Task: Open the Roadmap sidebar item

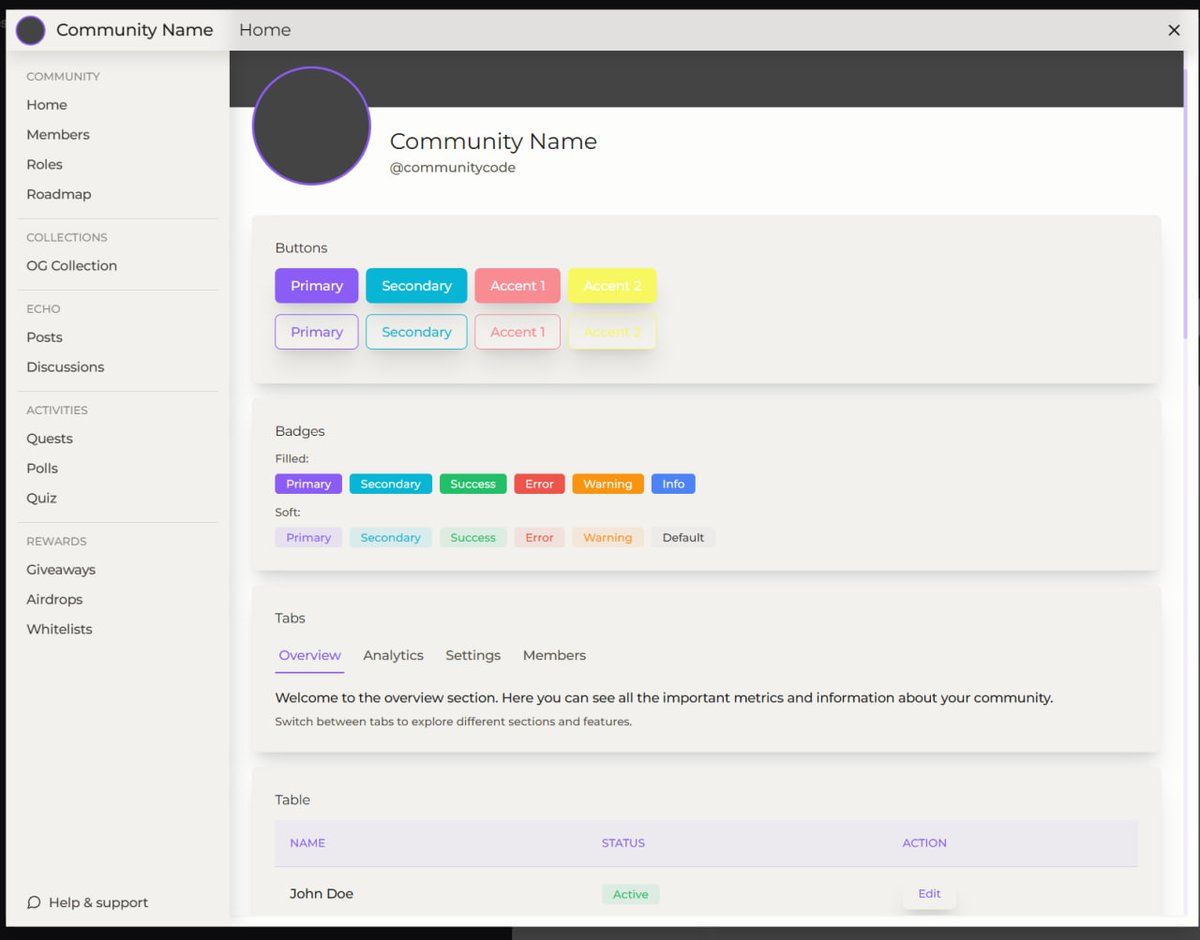Action: pos(59,195)
